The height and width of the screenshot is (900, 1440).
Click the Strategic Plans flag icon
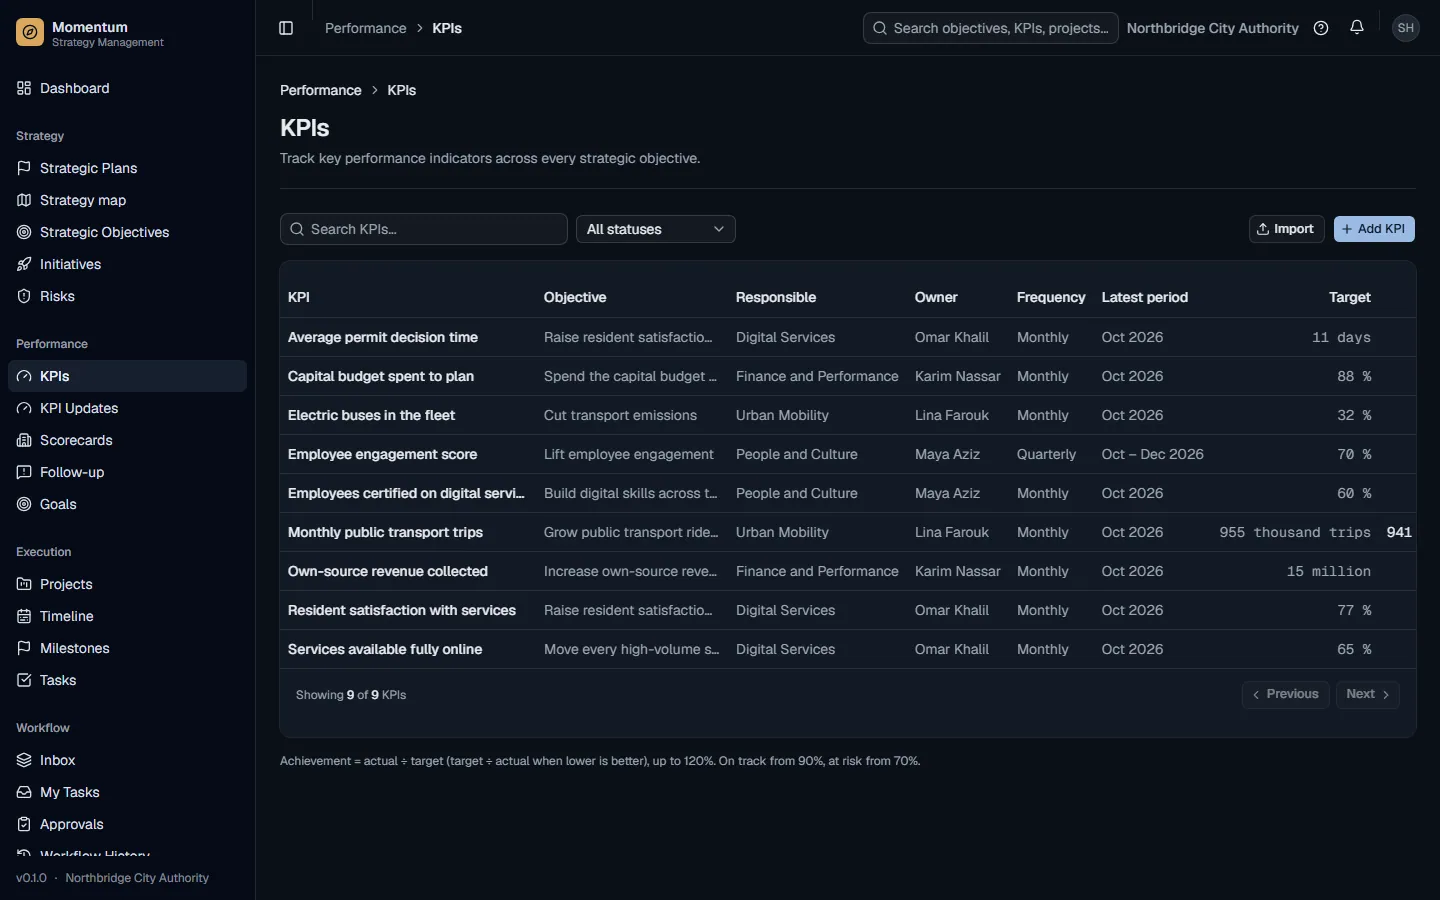[24, 168]
